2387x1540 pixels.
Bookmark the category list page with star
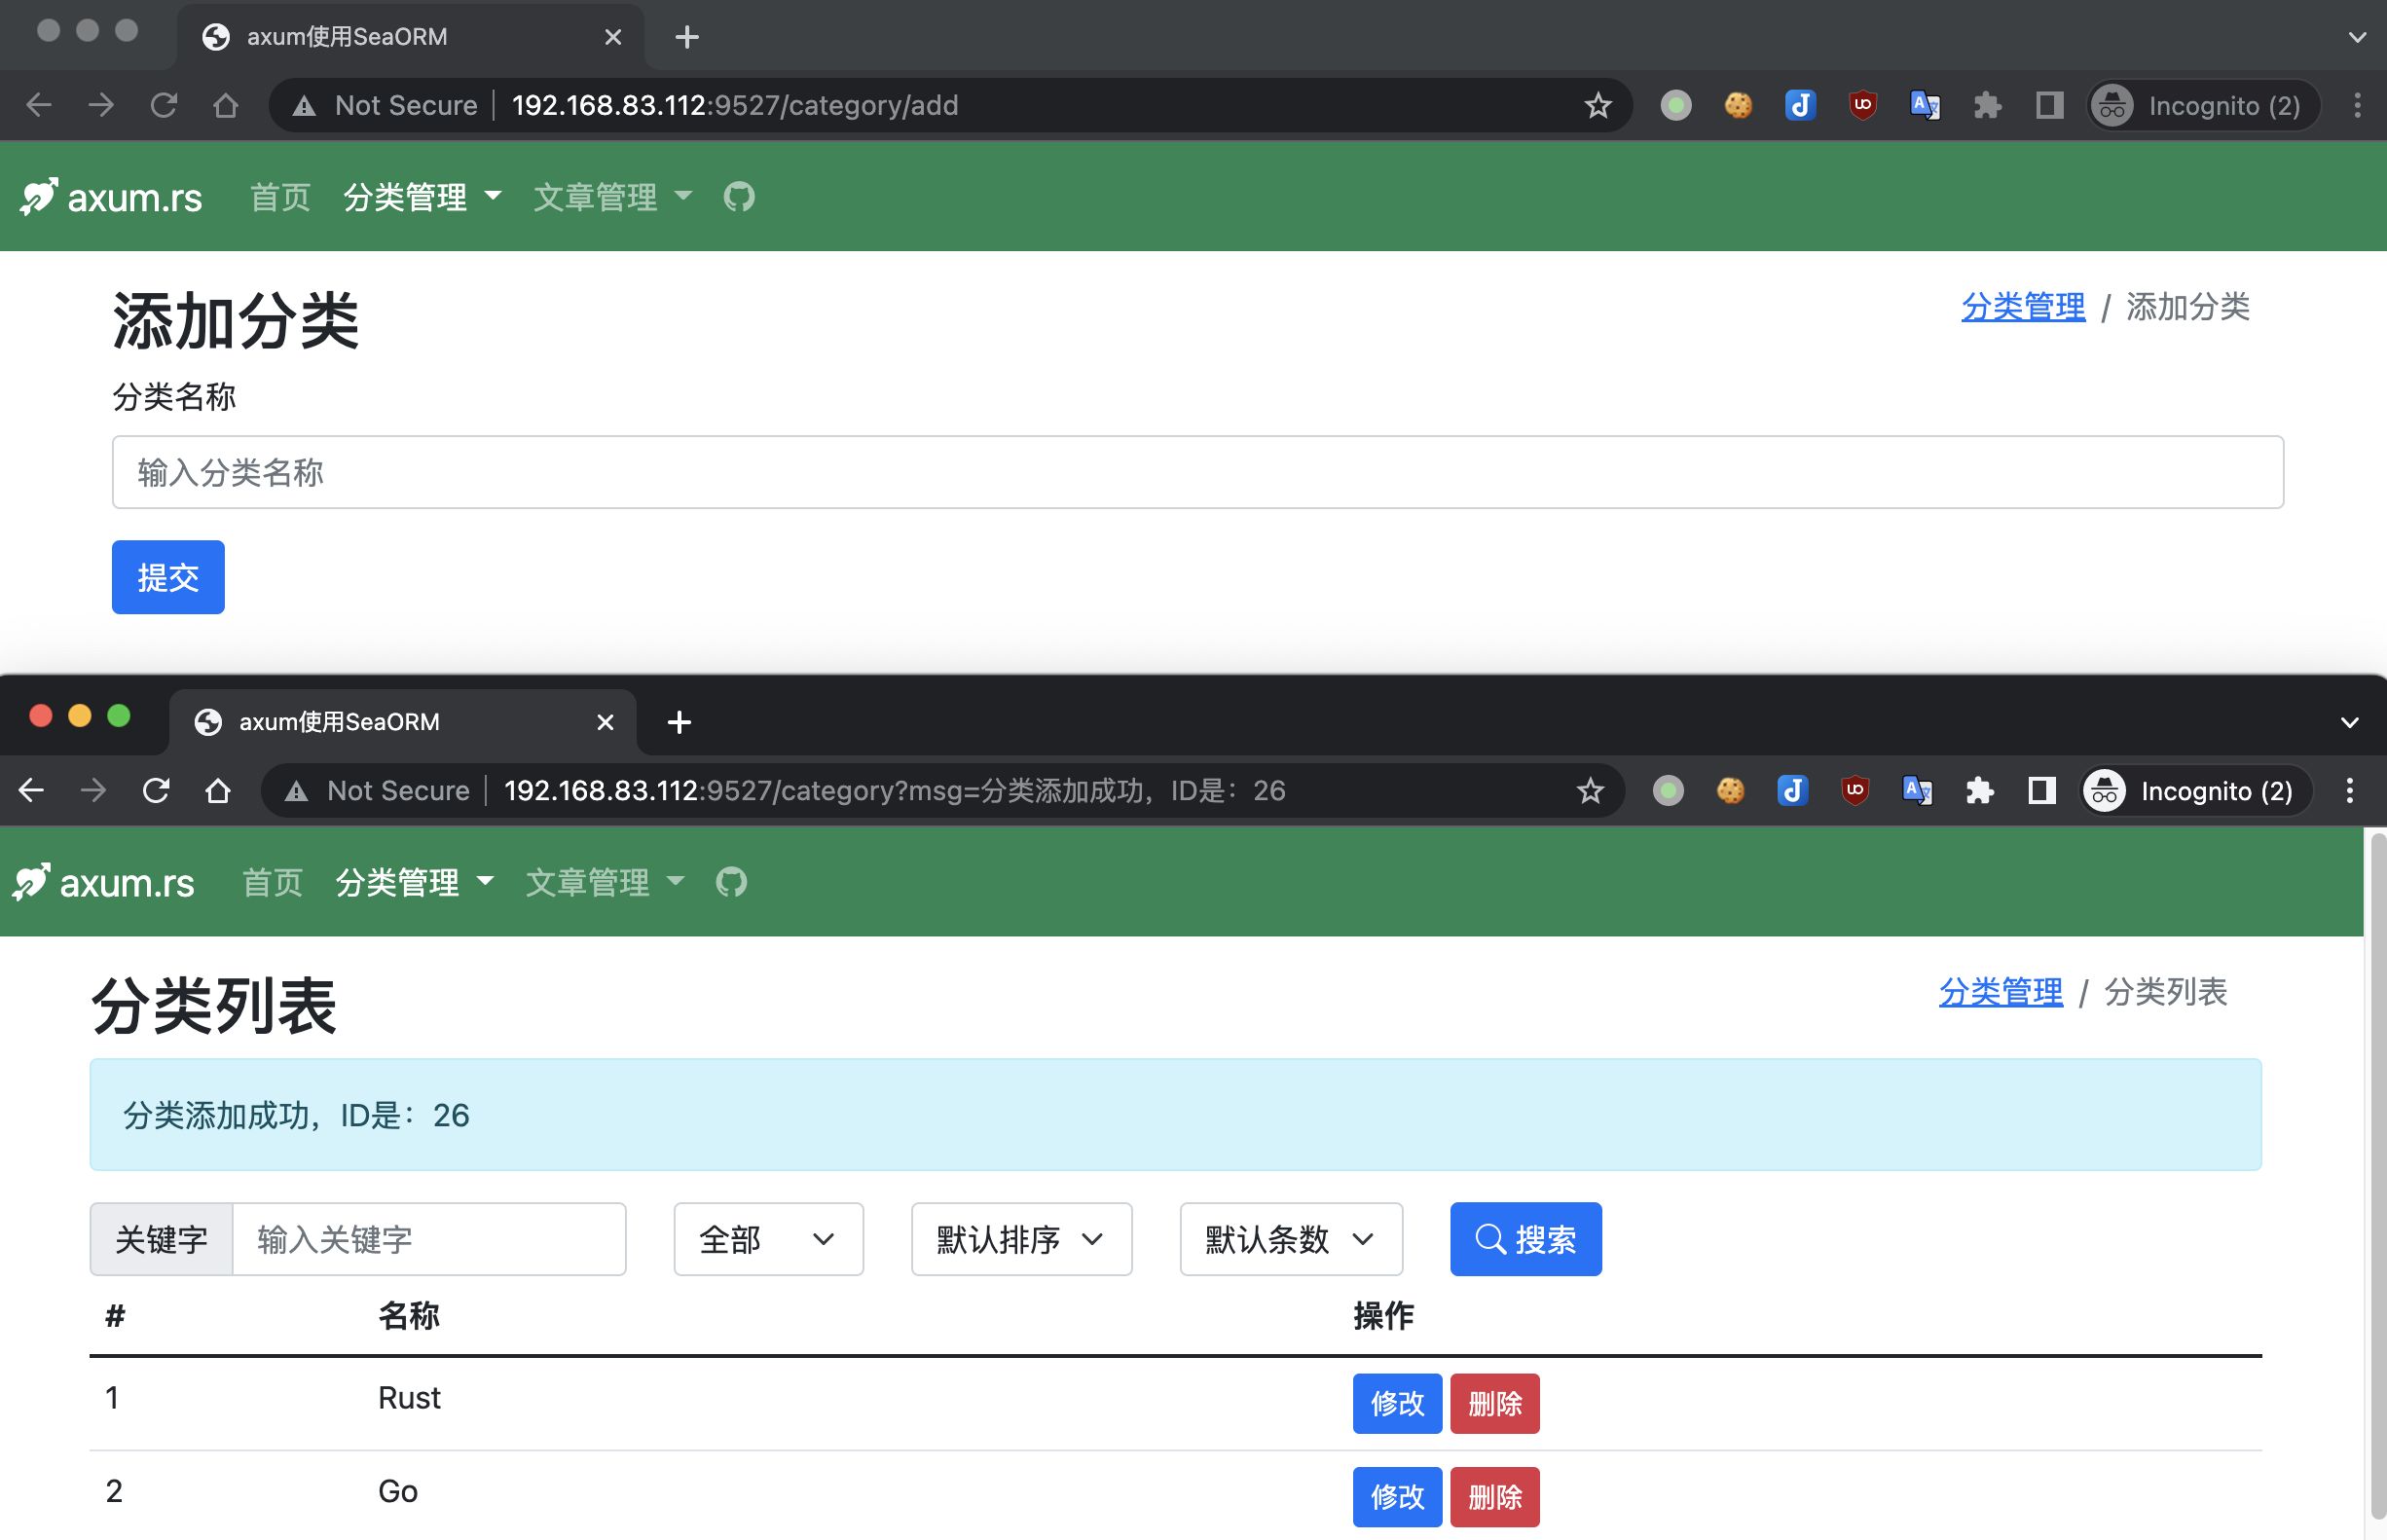[1589, 790]
